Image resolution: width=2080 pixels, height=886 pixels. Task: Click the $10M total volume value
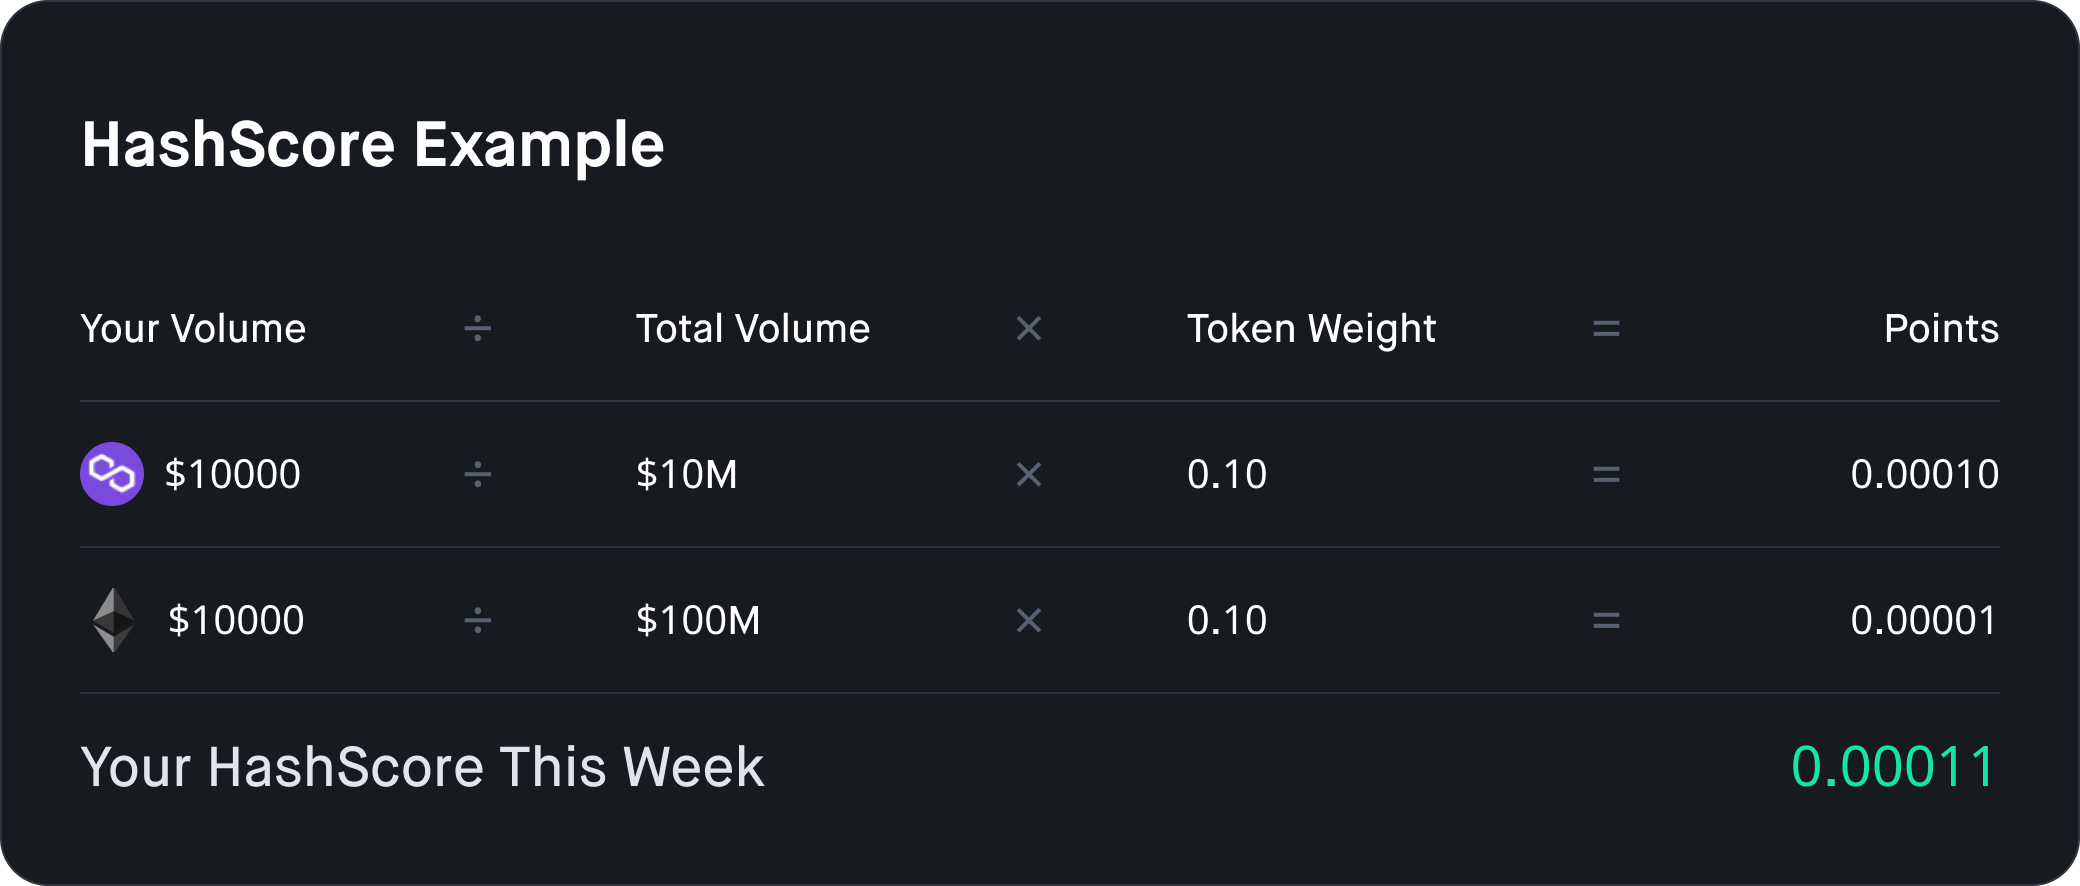click(687, 474)
